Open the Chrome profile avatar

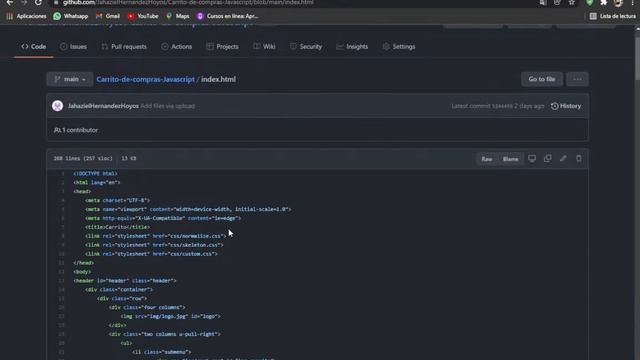click(618, 2)
